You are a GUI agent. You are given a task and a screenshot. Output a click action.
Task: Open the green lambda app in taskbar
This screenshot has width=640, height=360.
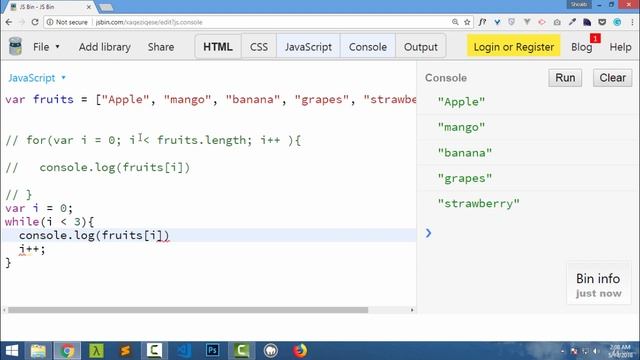tap(96, 351)
